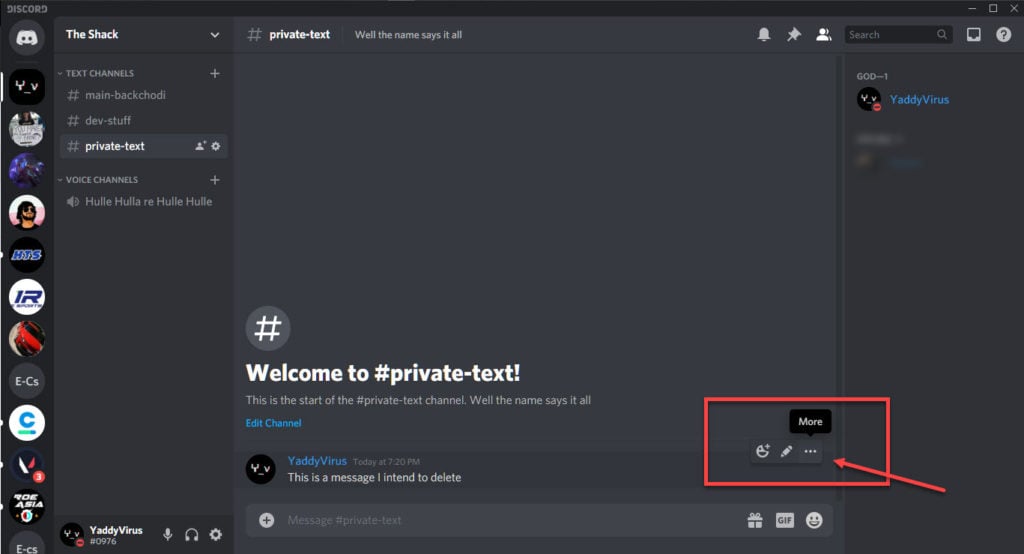Mute the microphone

(168, 534)
